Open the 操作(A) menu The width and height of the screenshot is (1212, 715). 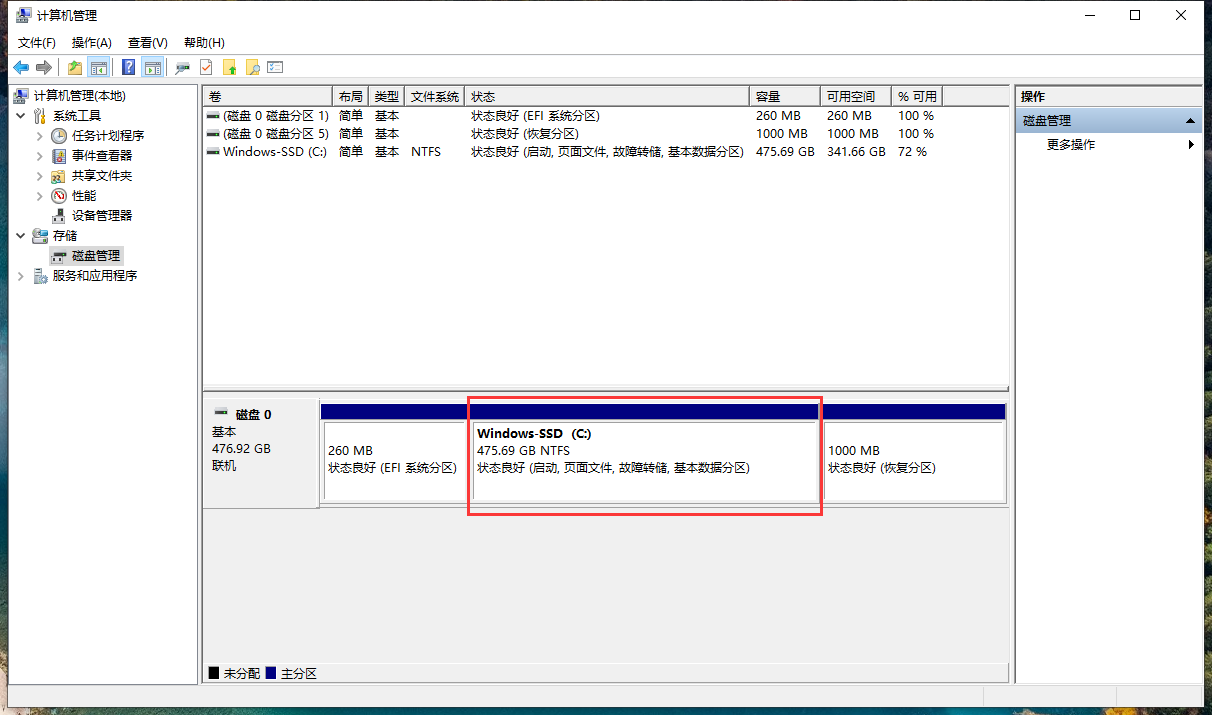pos(92,43)
